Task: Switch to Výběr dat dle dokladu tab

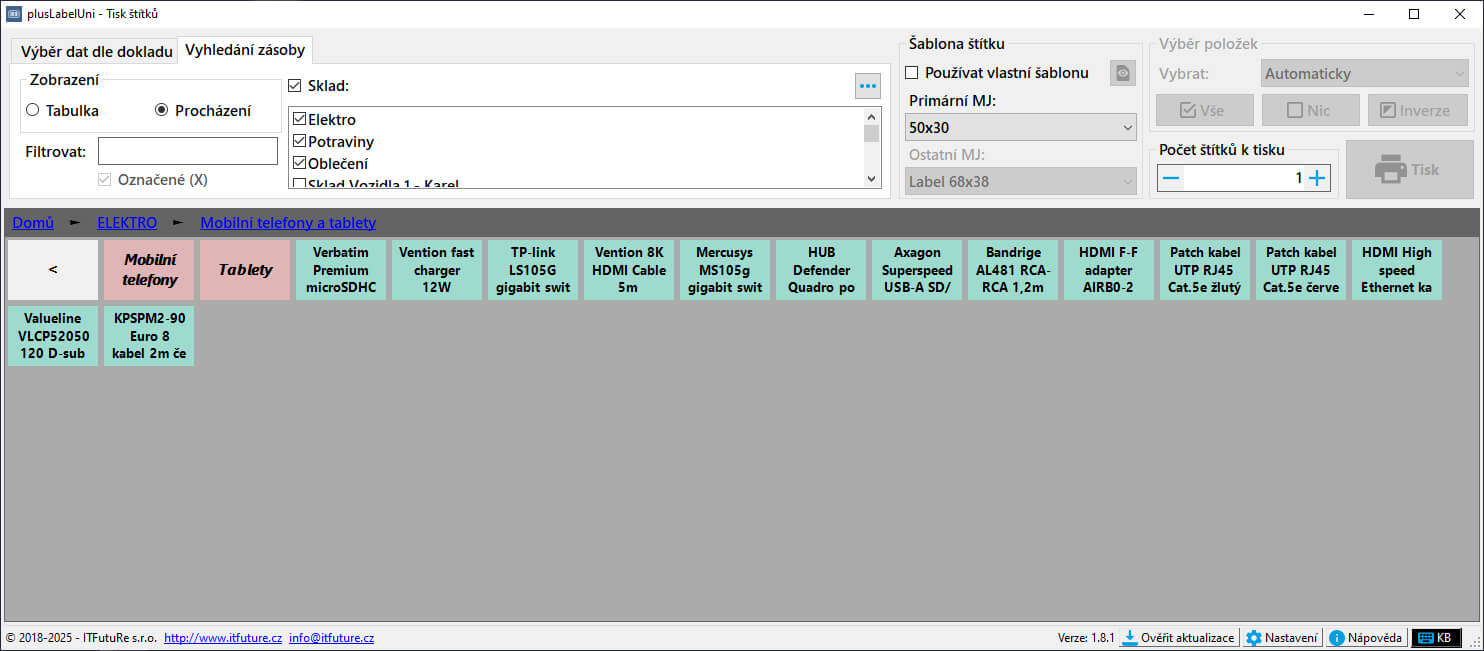Action: pos(96,51)
